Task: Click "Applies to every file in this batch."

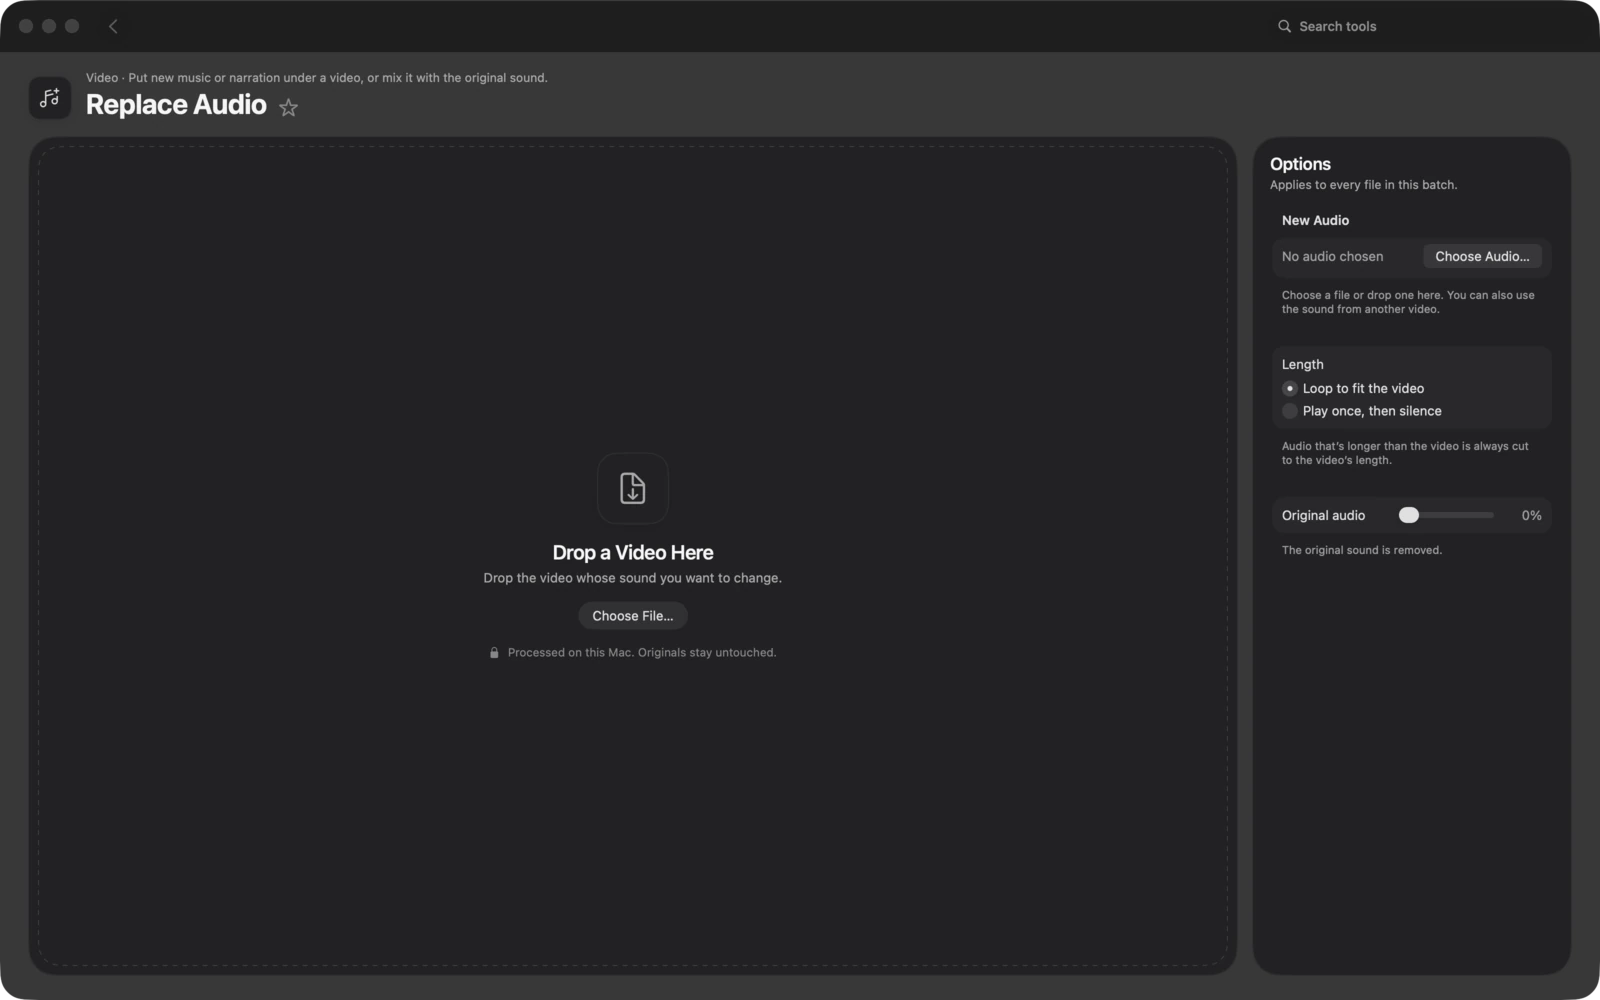Action: point(1363,185)
